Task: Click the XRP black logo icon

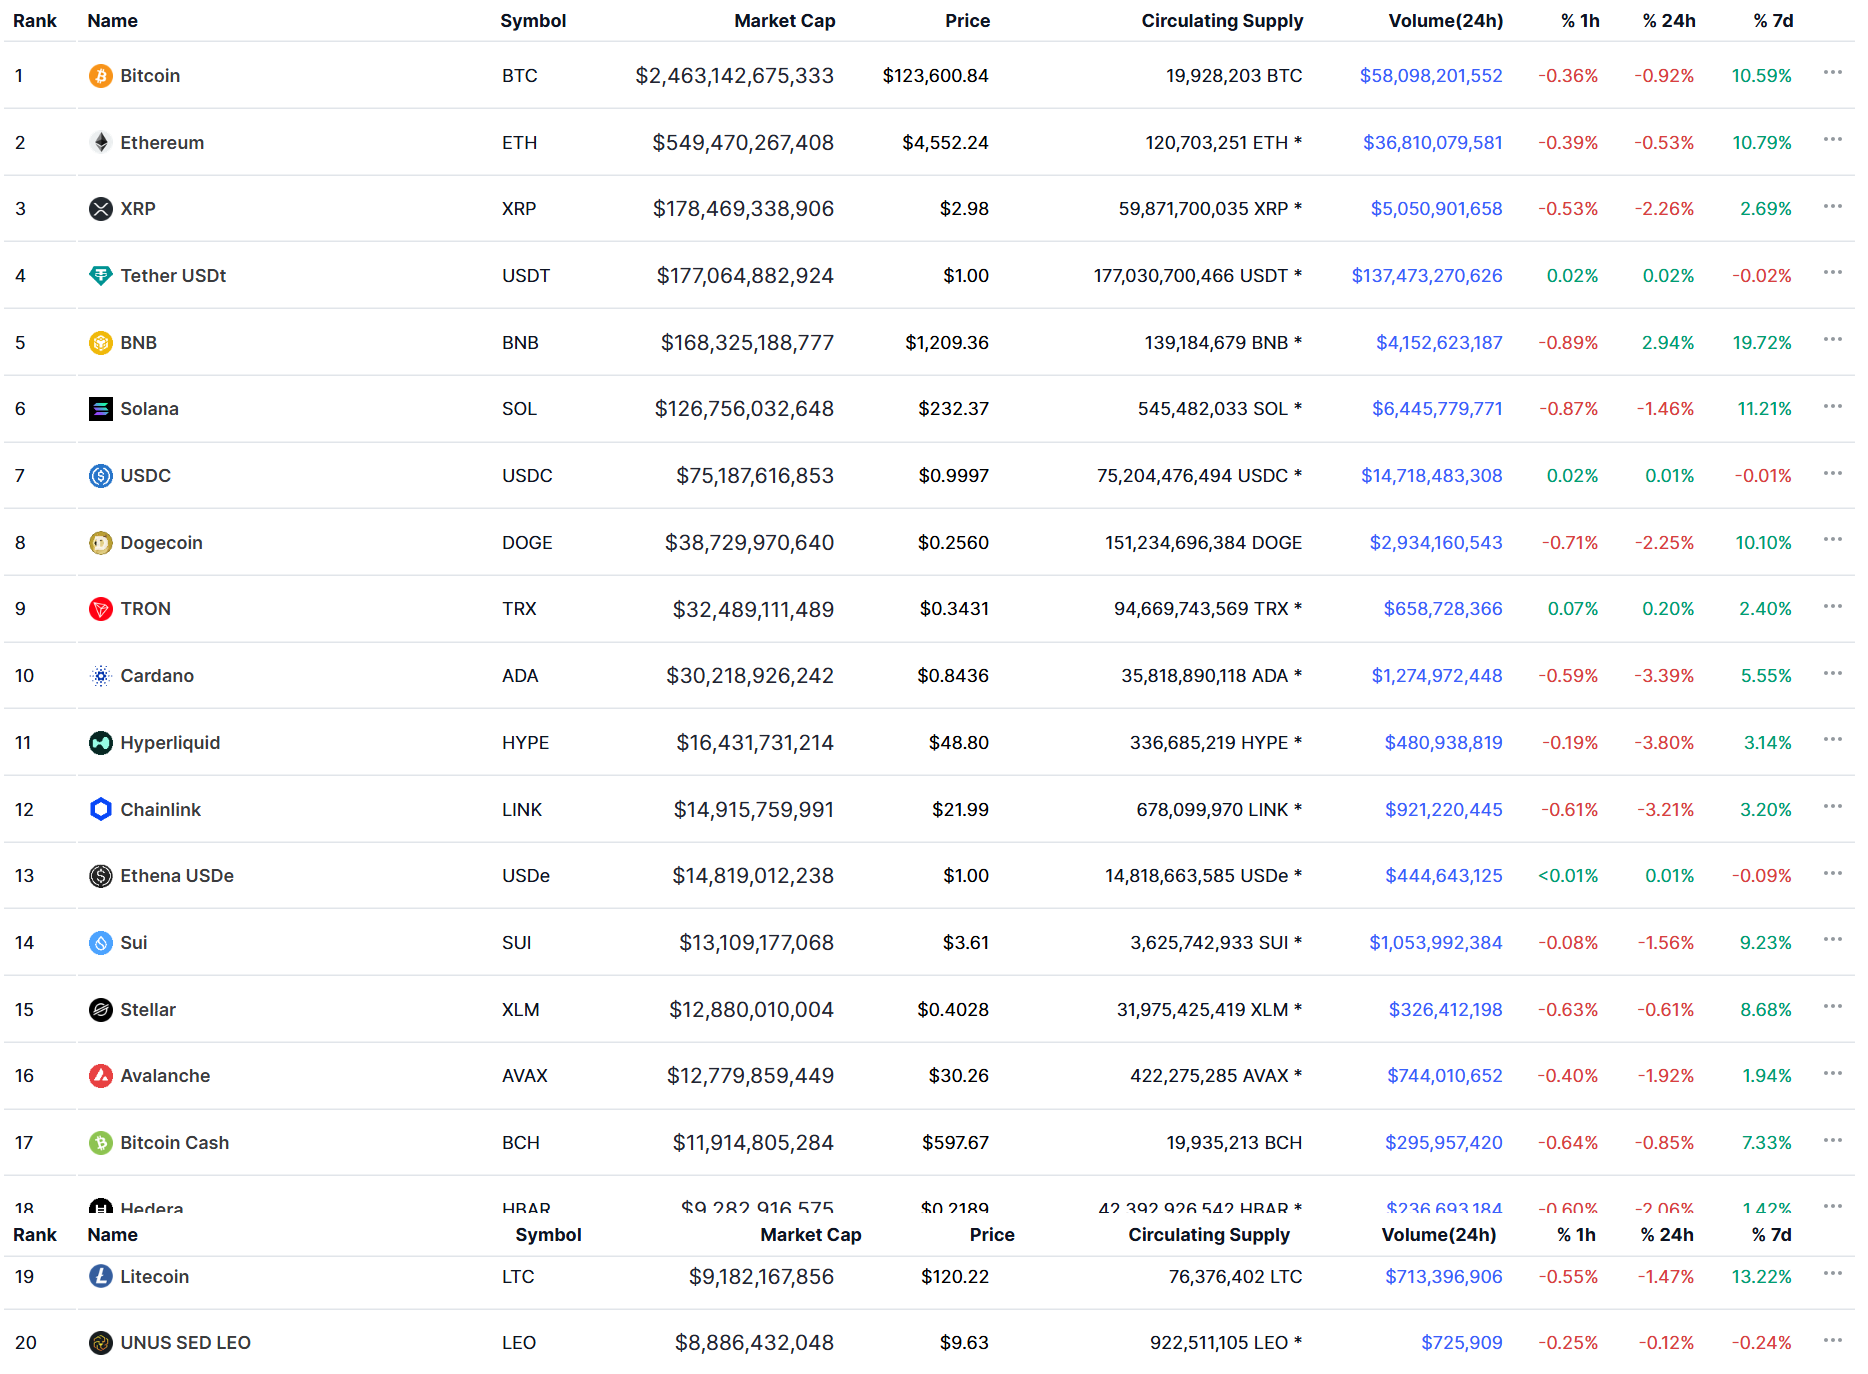Action: pos(100,209)
